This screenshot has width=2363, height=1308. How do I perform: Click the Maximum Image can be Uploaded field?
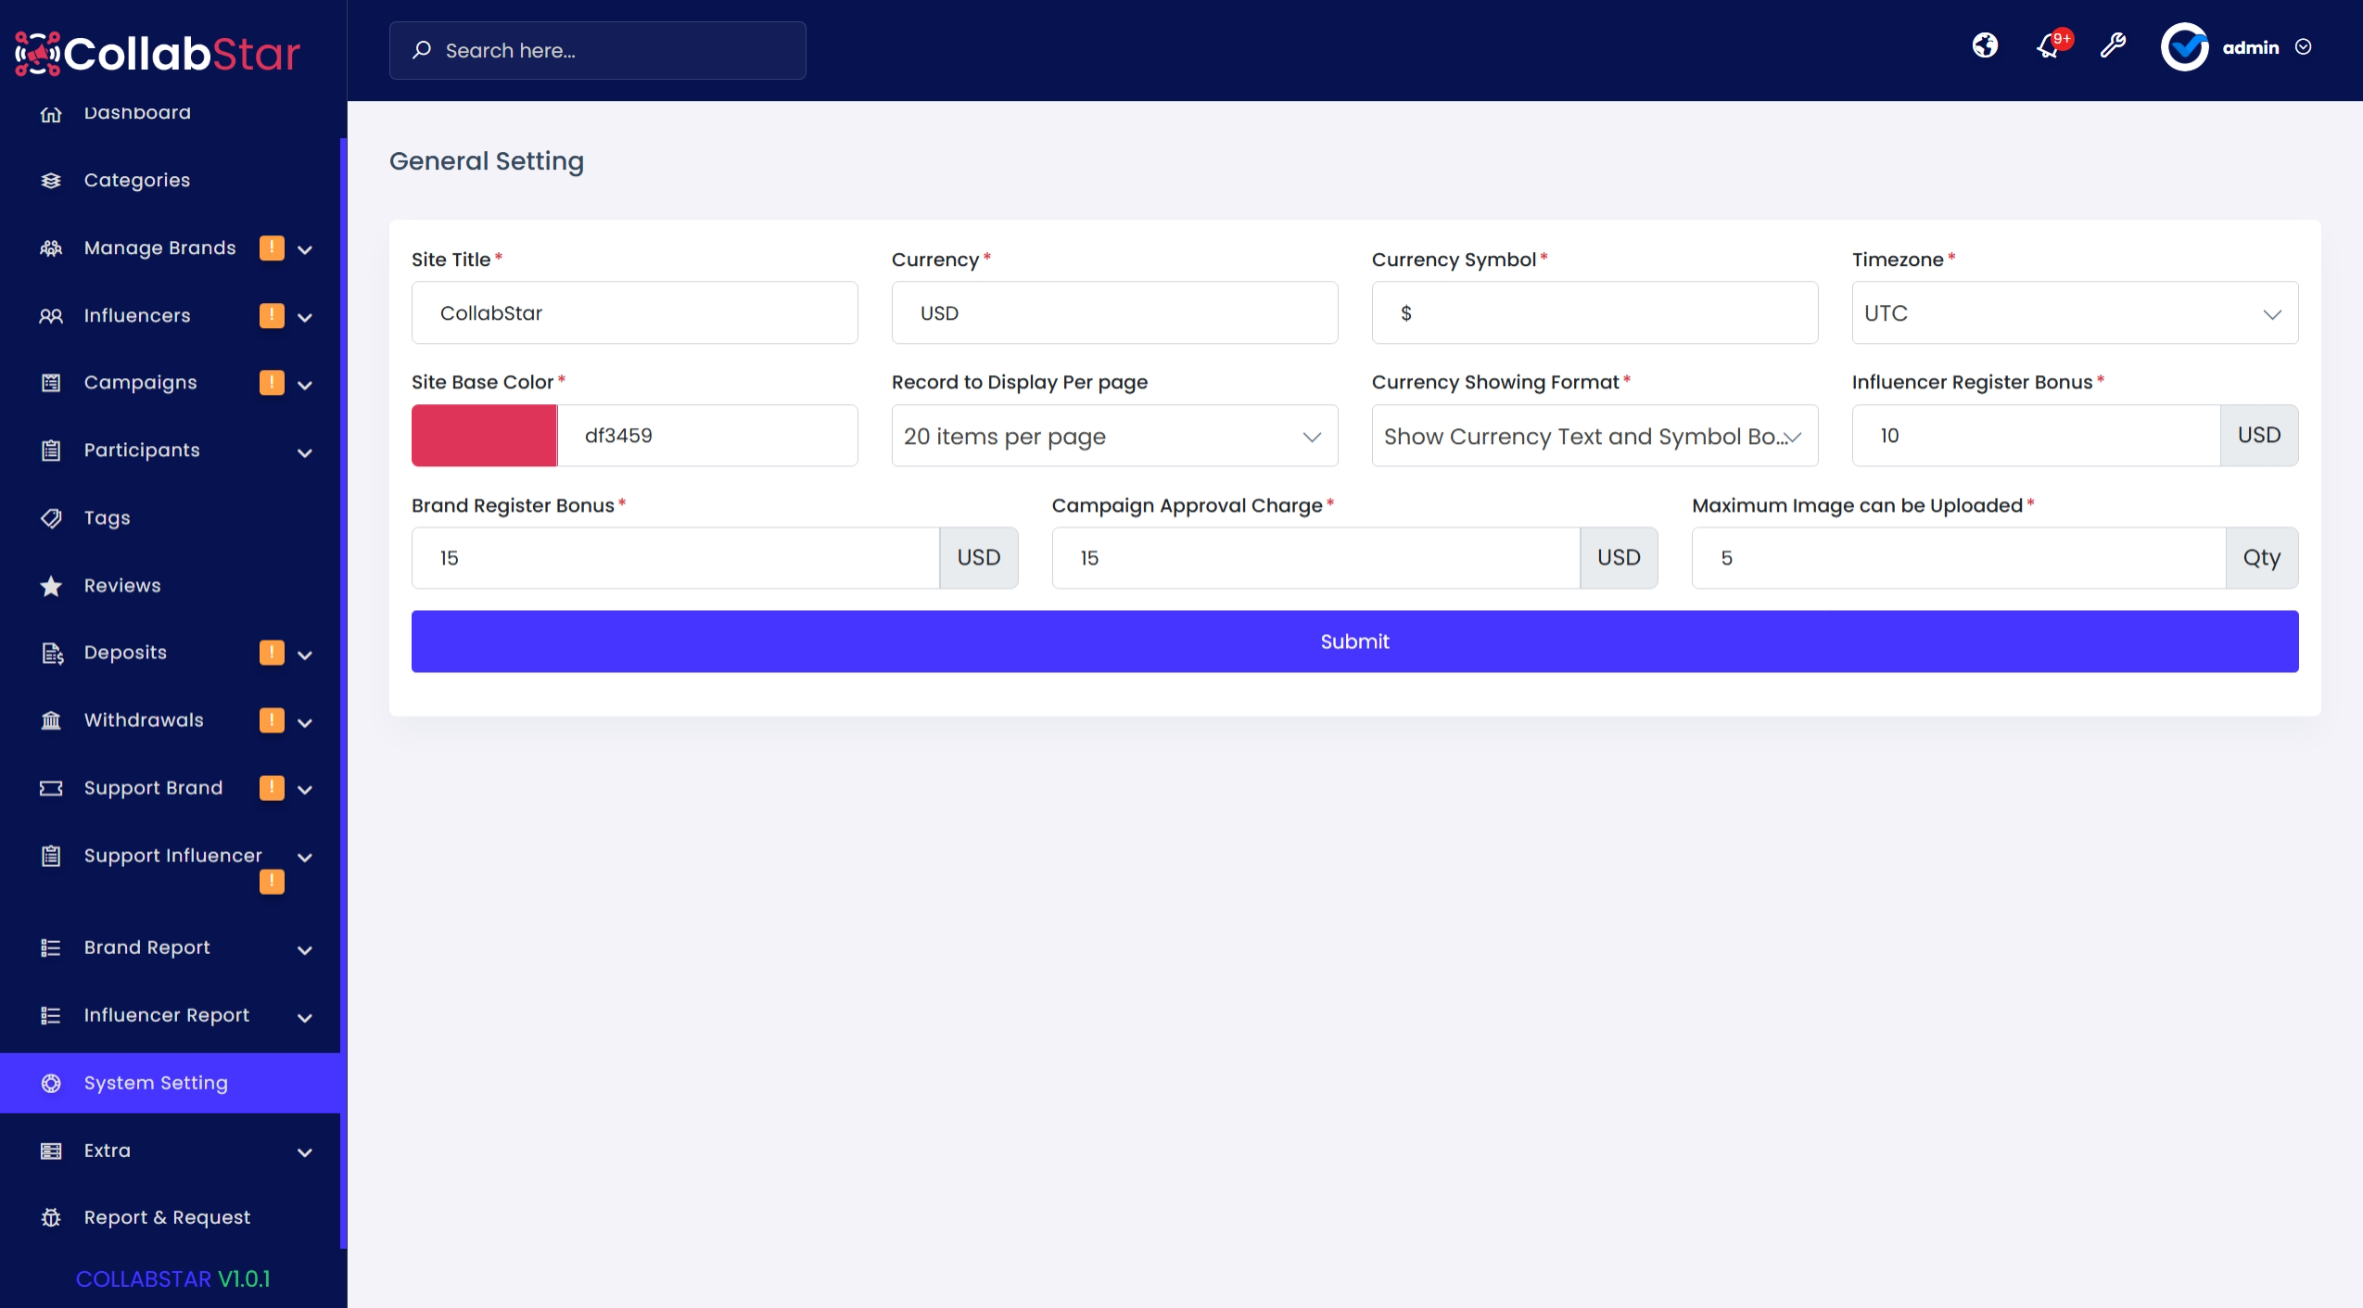1958,558
